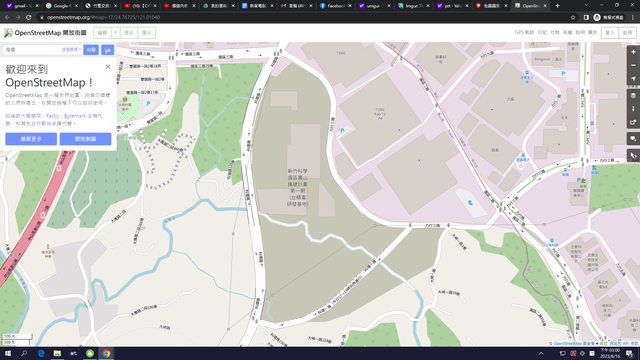
Task: Open the map Layers panel
Action: click(x=633, y=96)
